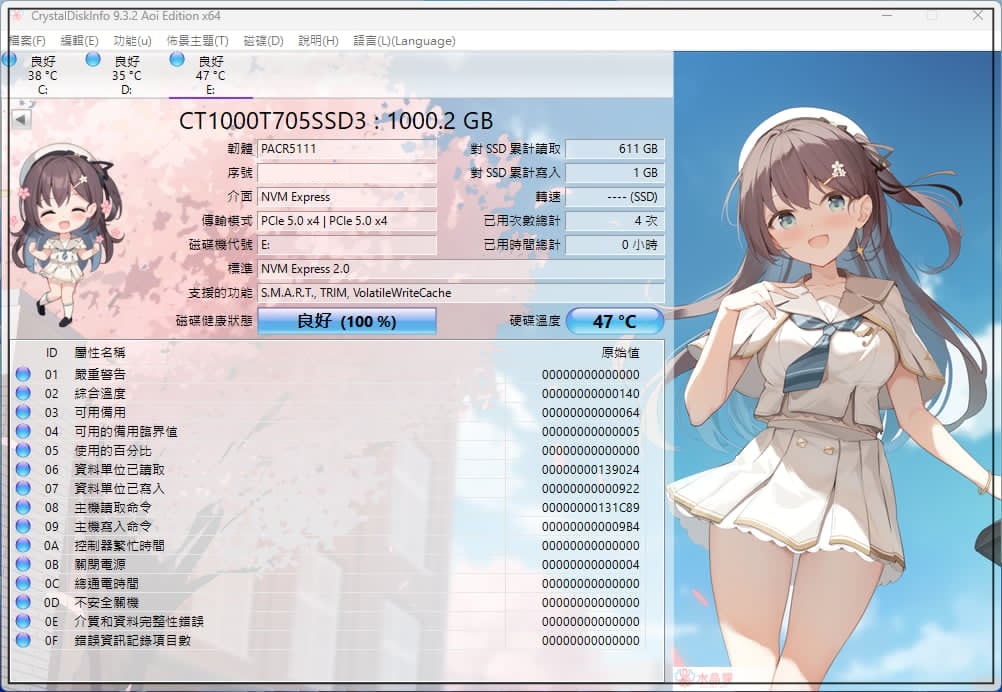Click the status orb for attribute 0B
This screenshot has height=692, width=1002.
click(23, 564)
